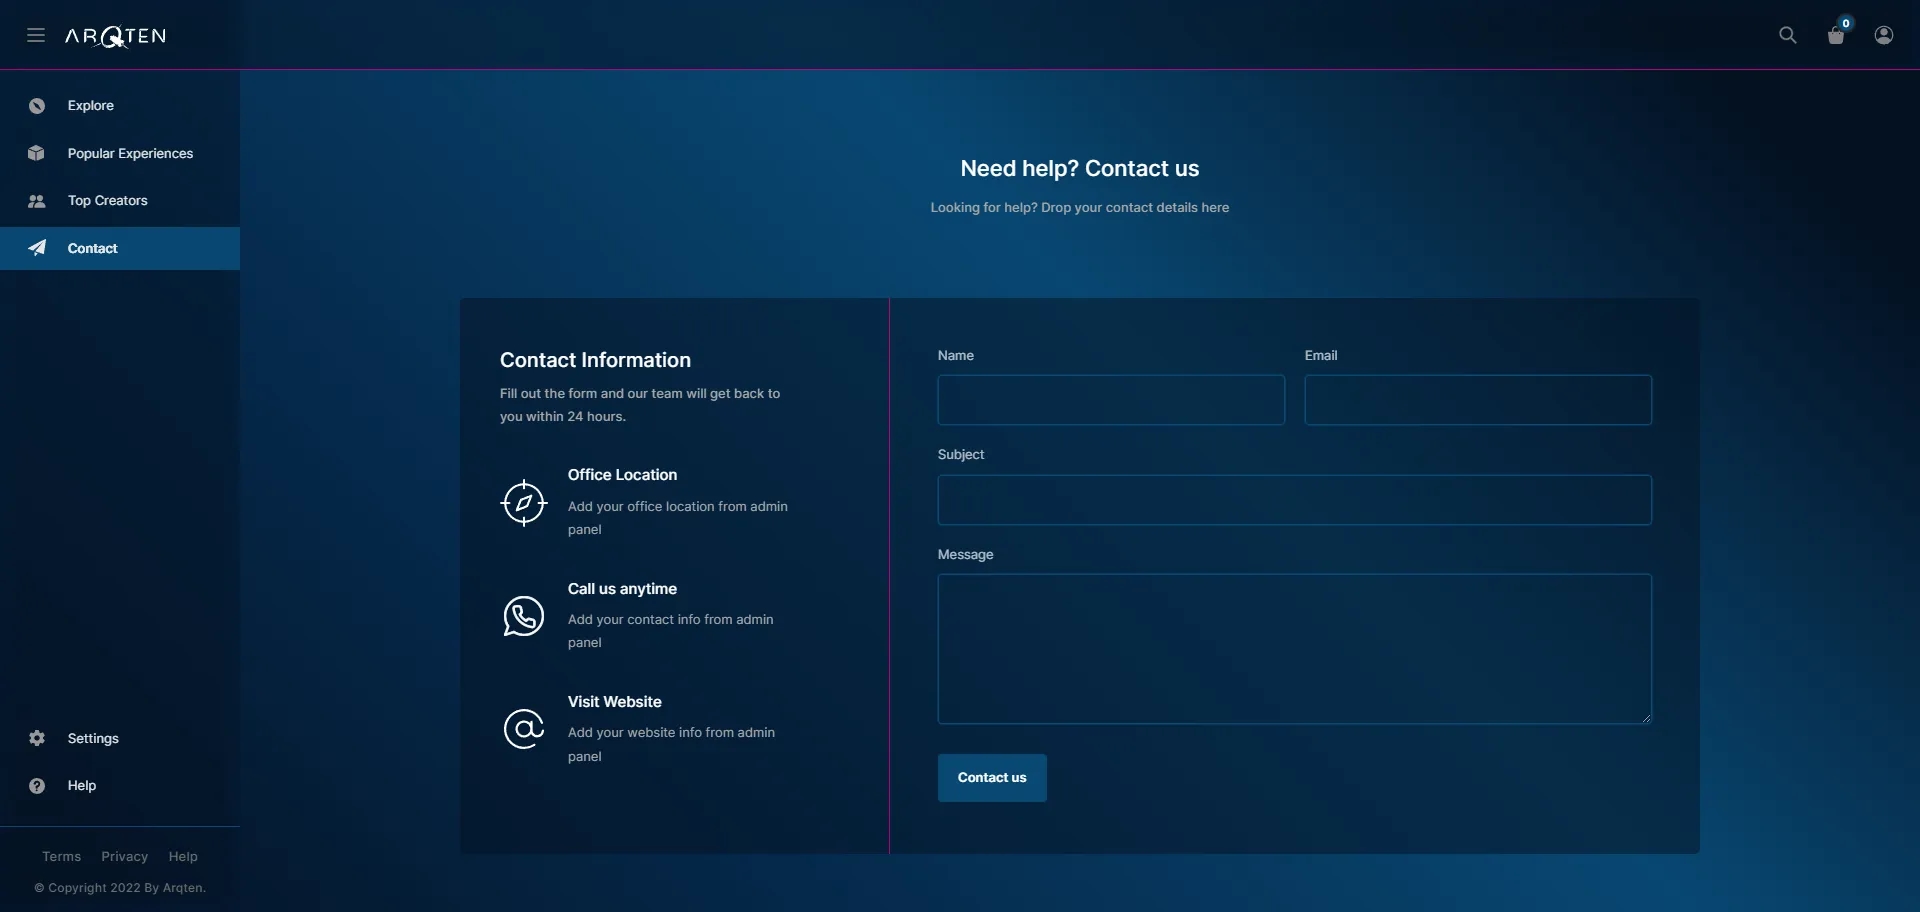This screenshot has width=1920, height=912.
Task: Go to Explore in sidebar
Action: tap(120, 106)
